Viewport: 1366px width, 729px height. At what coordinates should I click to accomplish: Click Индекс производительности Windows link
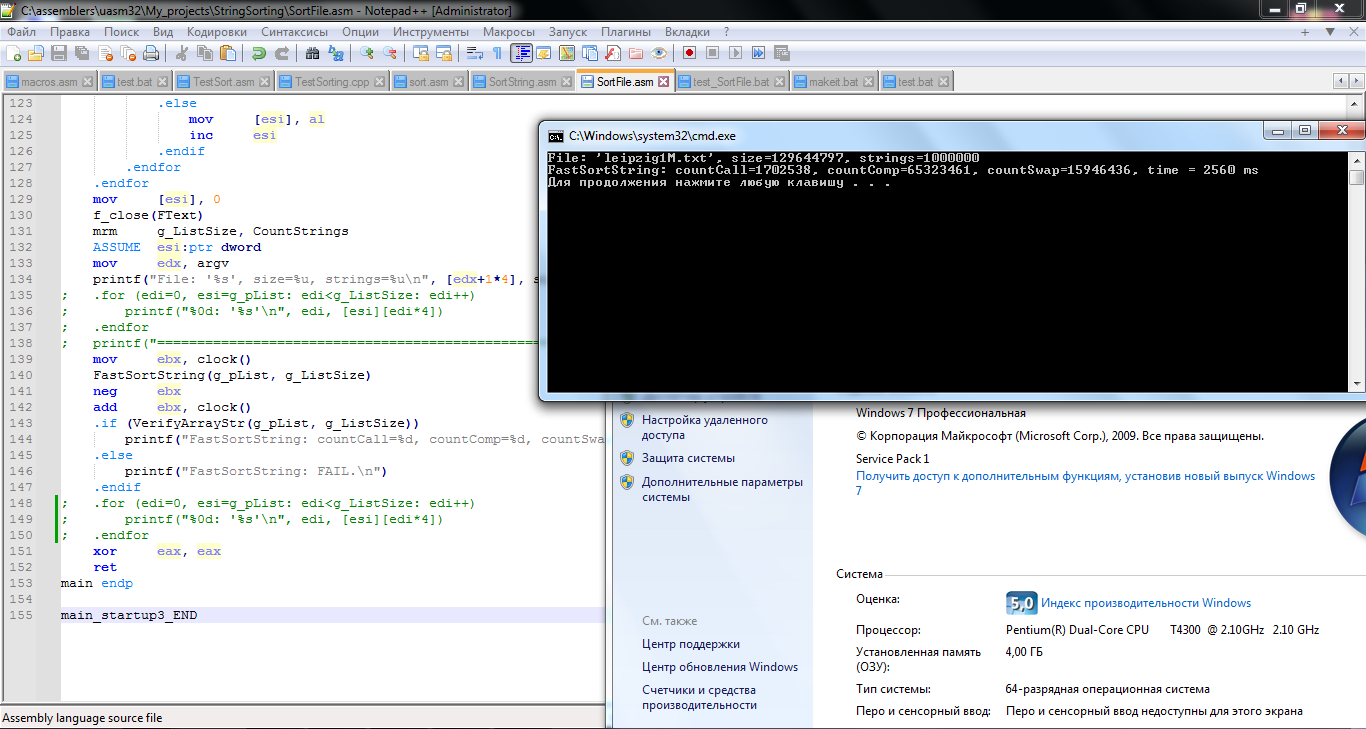(x=1145, y=603)
